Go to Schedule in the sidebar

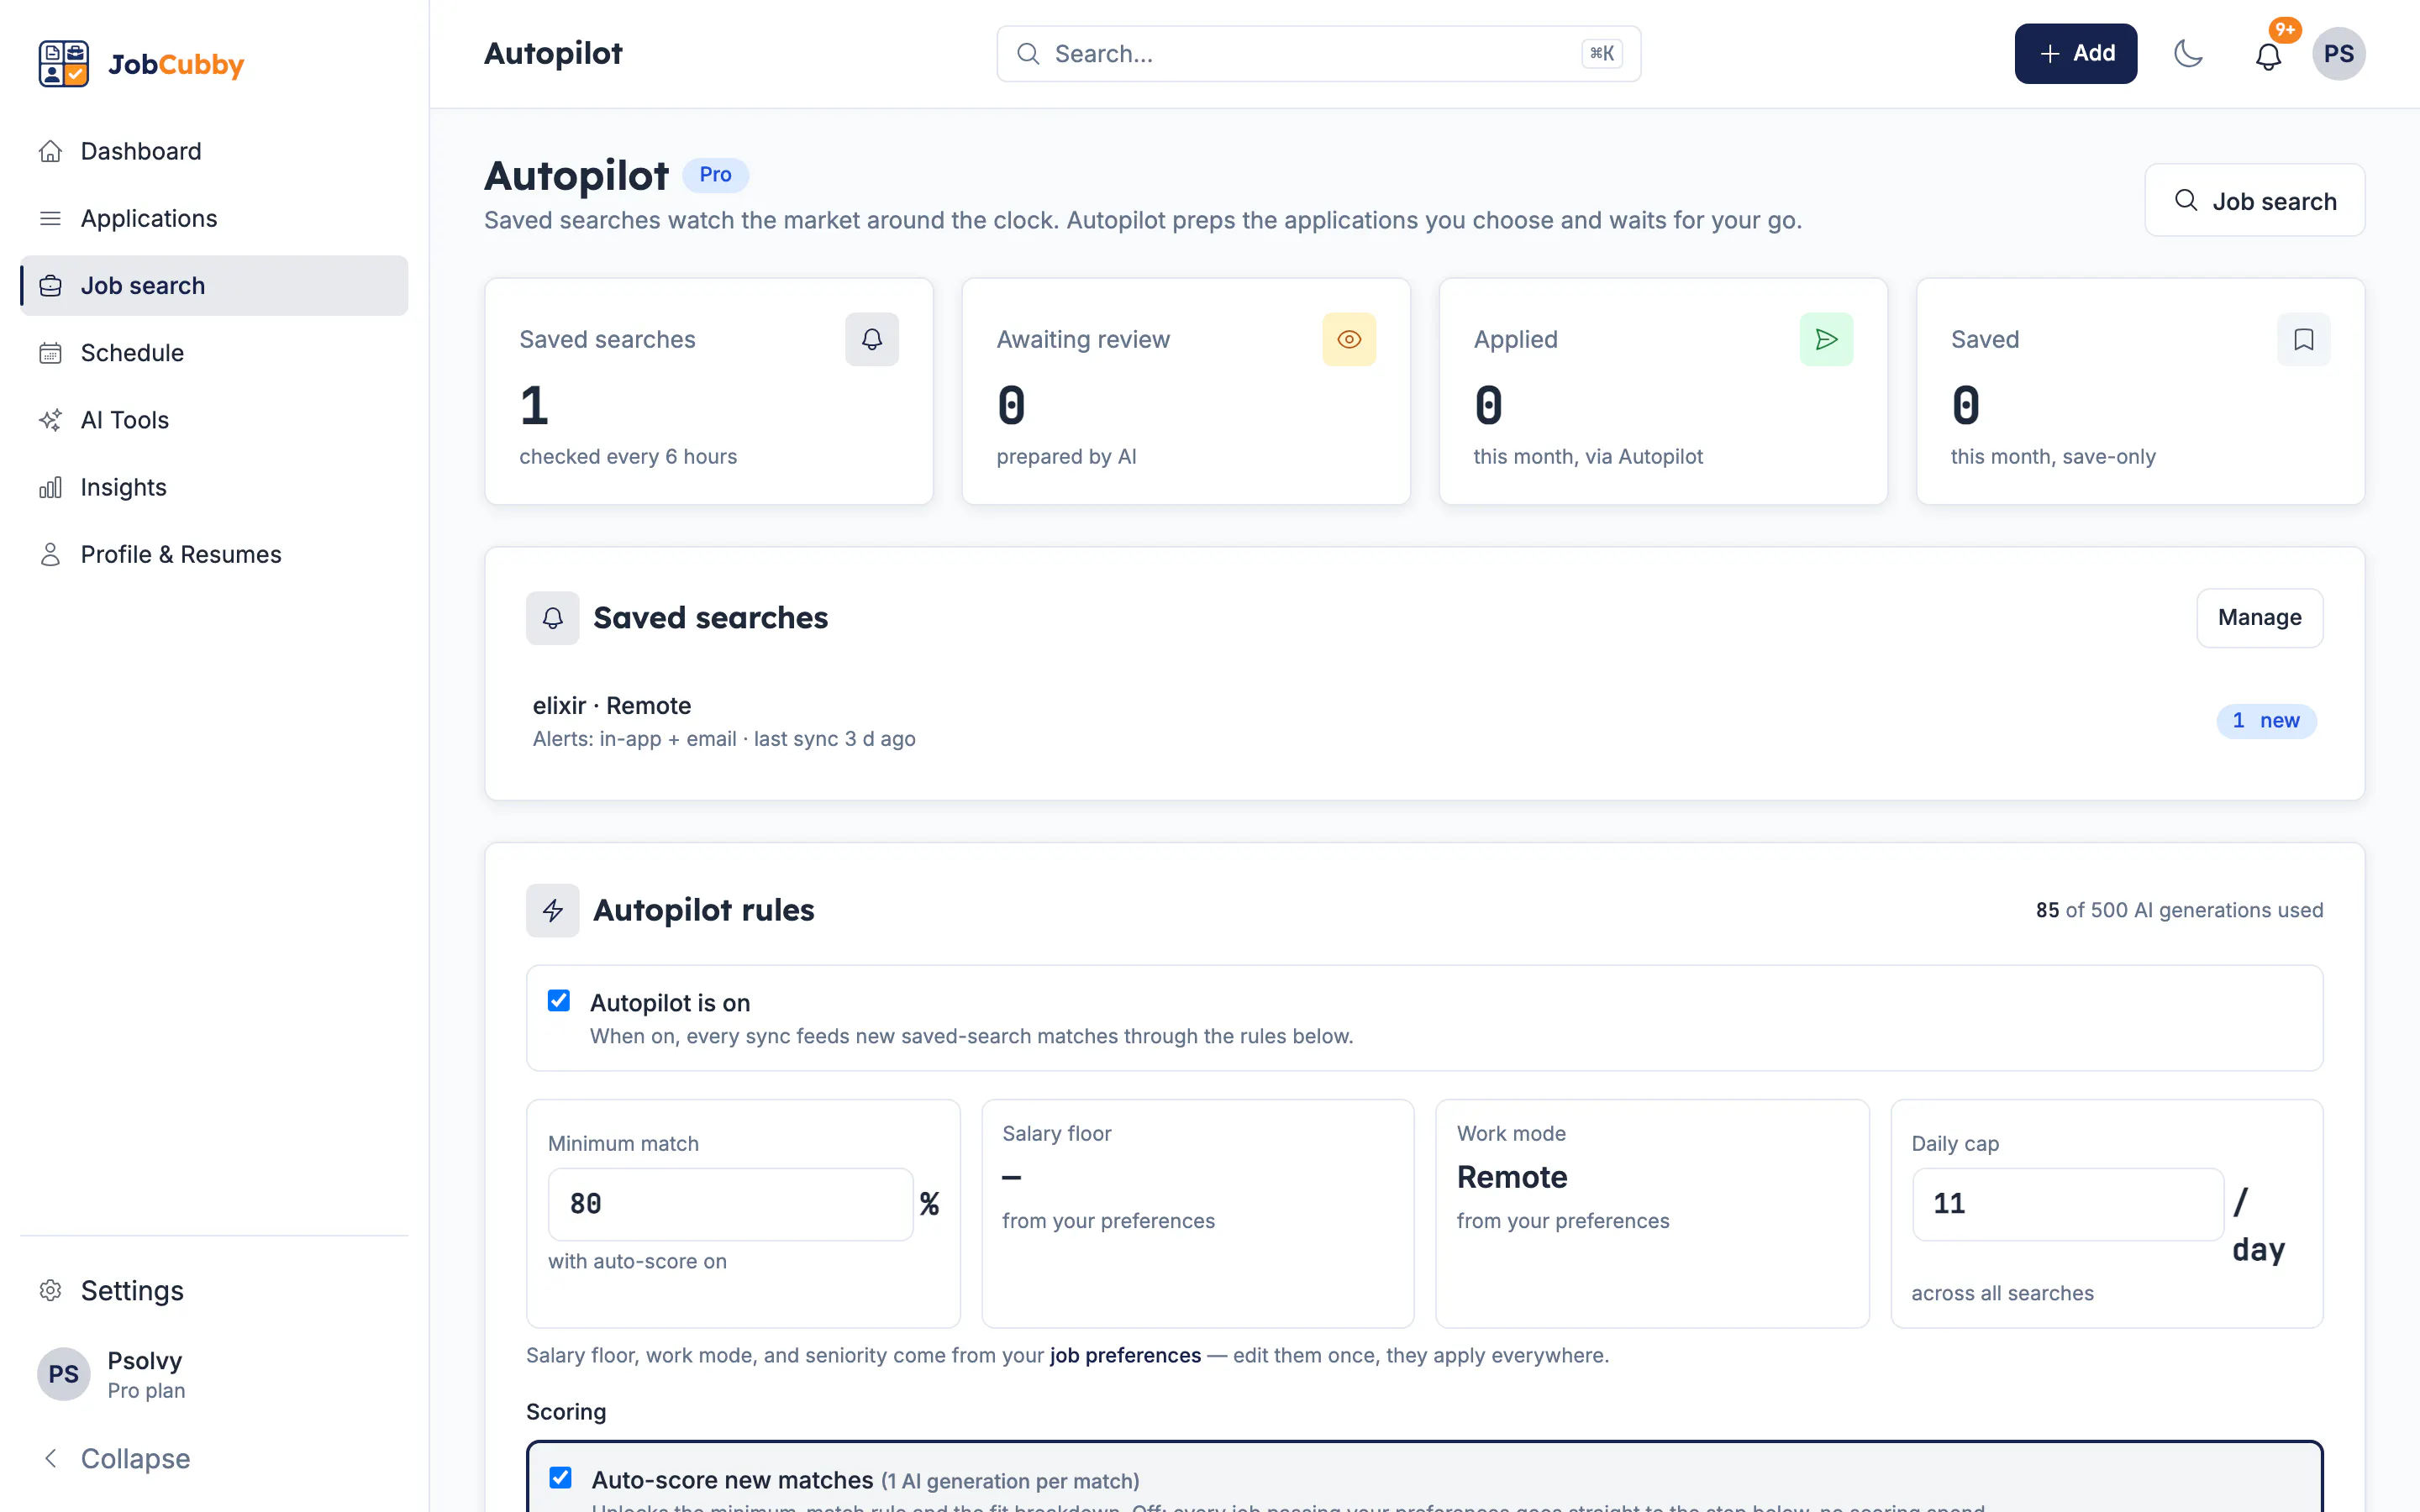(x=214, y=353)
